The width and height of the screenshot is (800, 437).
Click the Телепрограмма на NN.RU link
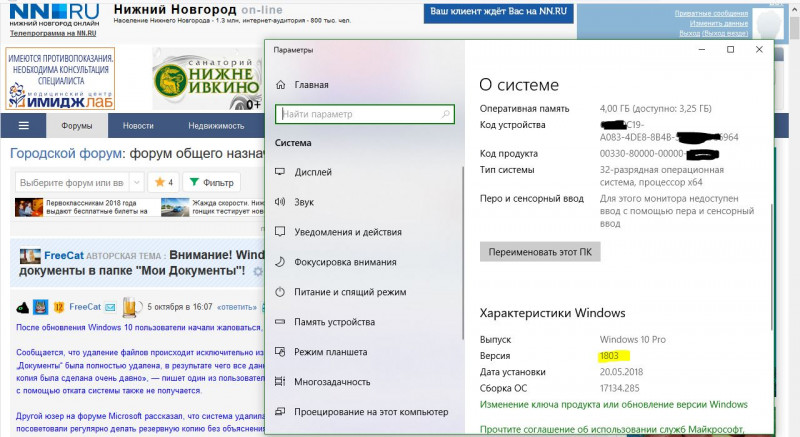[53, 33]
